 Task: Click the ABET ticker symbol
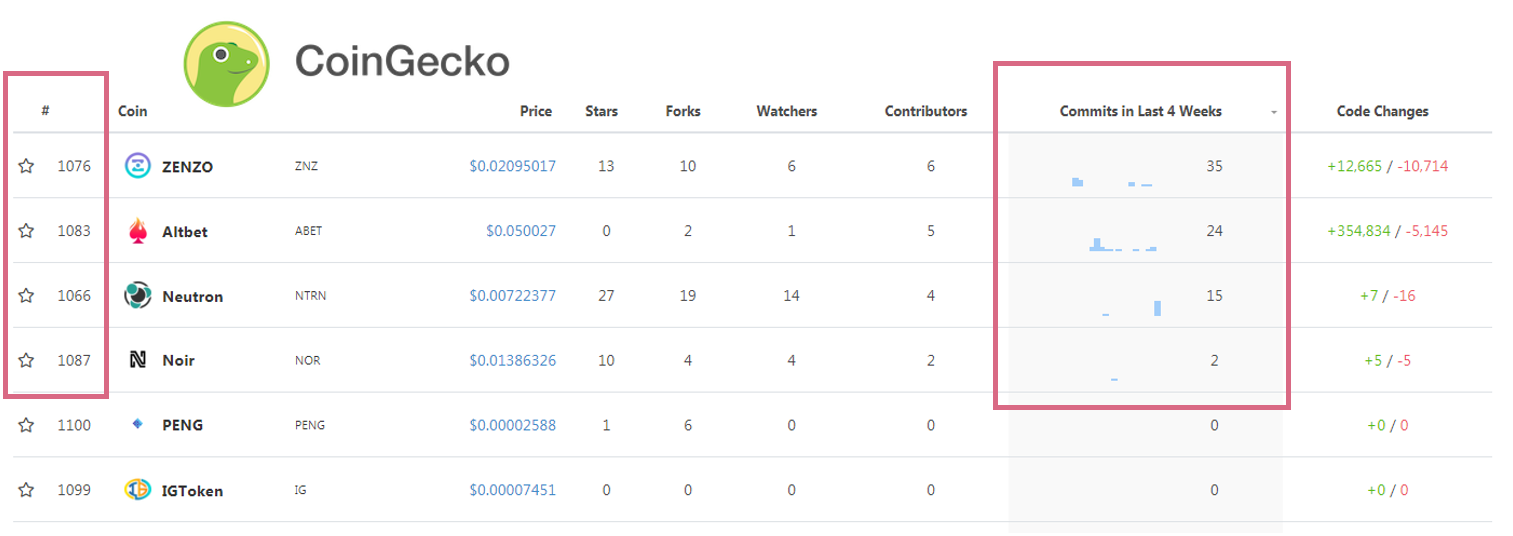click(308, 232)
